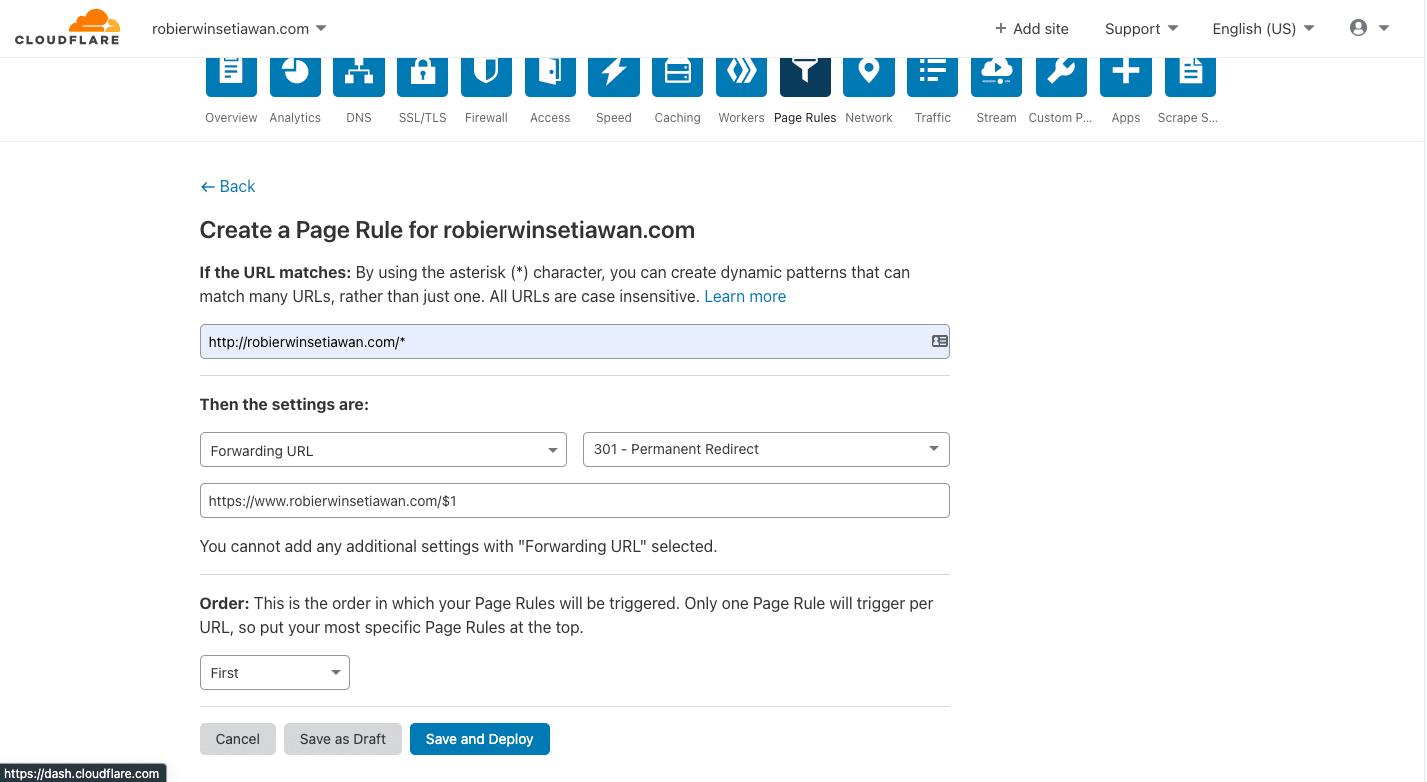Click the DNS label text
The image size is (1427, 782).
(x=359, y=117)
